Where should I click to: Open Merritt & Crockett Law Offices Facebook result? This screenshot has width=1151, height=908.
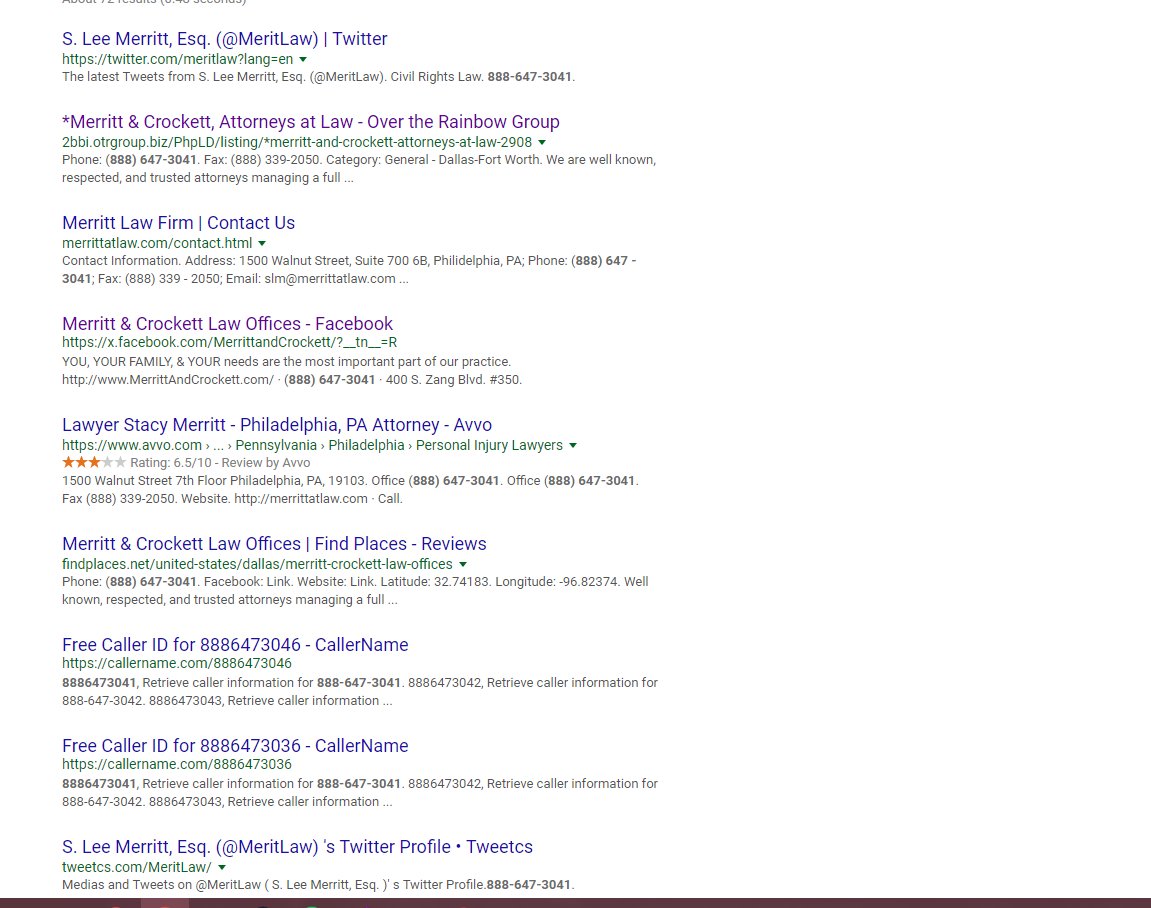pos(228,324)
